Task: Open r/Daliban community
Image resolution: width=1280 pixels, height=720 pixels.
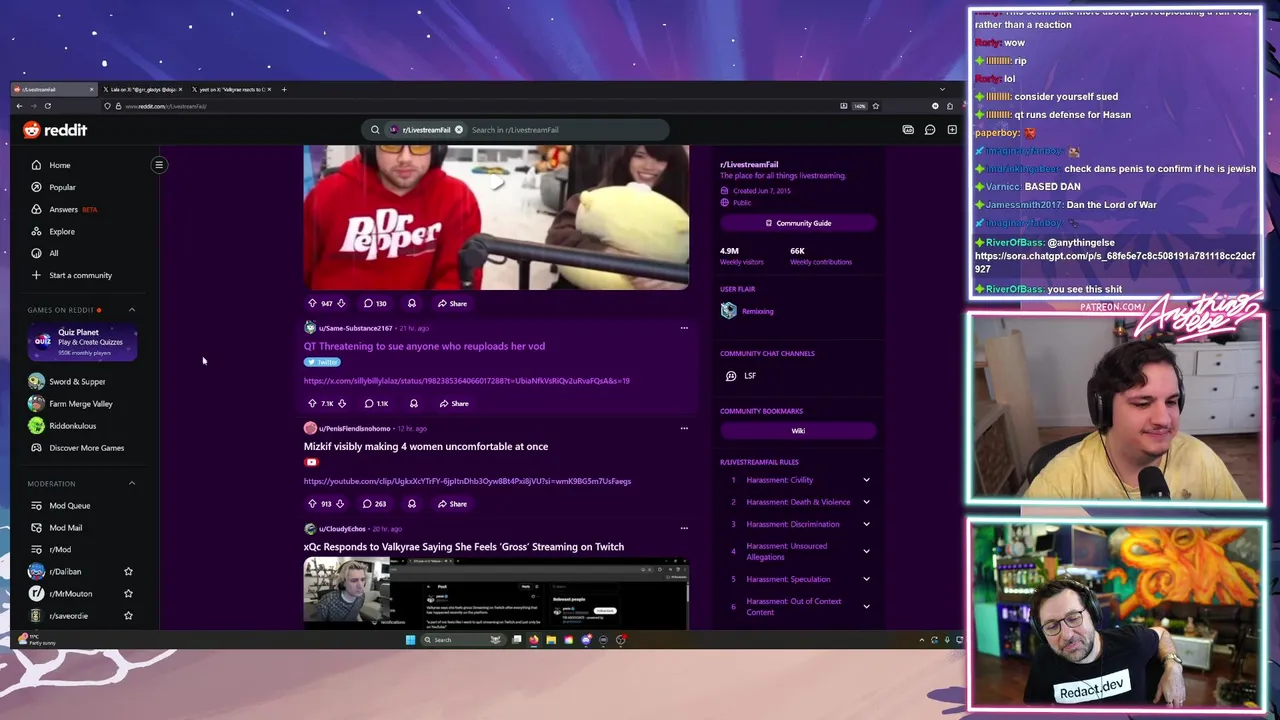Action: [x=65, y=572]
